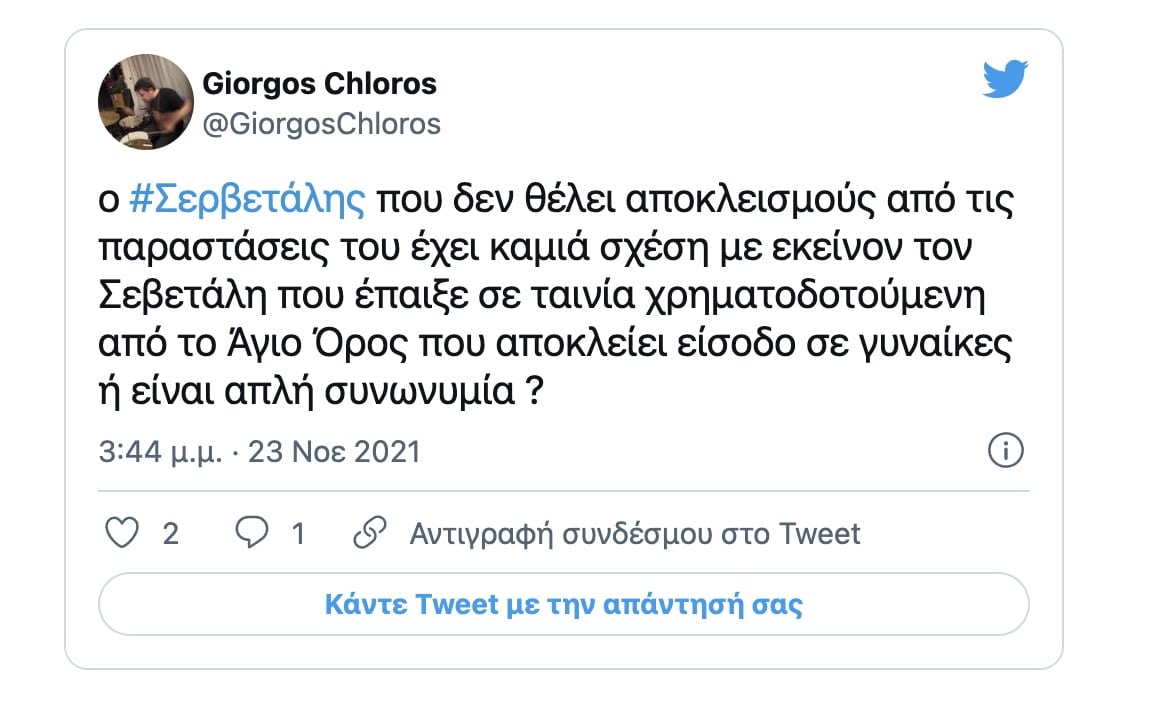Click the chain link icon
The image size is (1166, 724).
pos(370,533)
